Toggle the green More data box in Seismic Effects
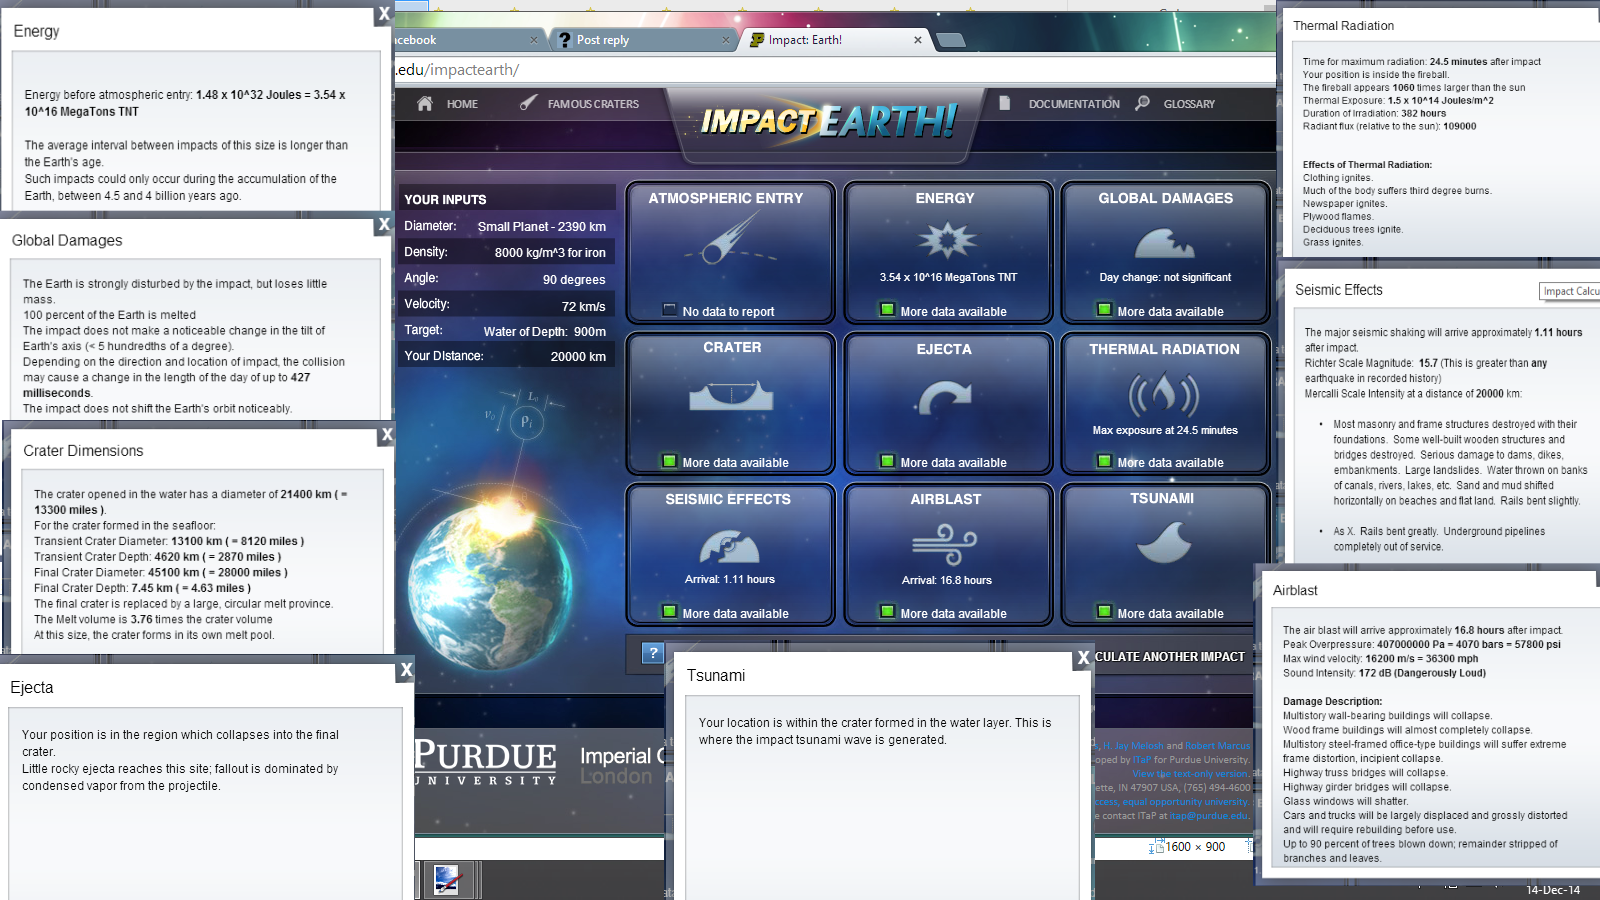 [670, 612]
